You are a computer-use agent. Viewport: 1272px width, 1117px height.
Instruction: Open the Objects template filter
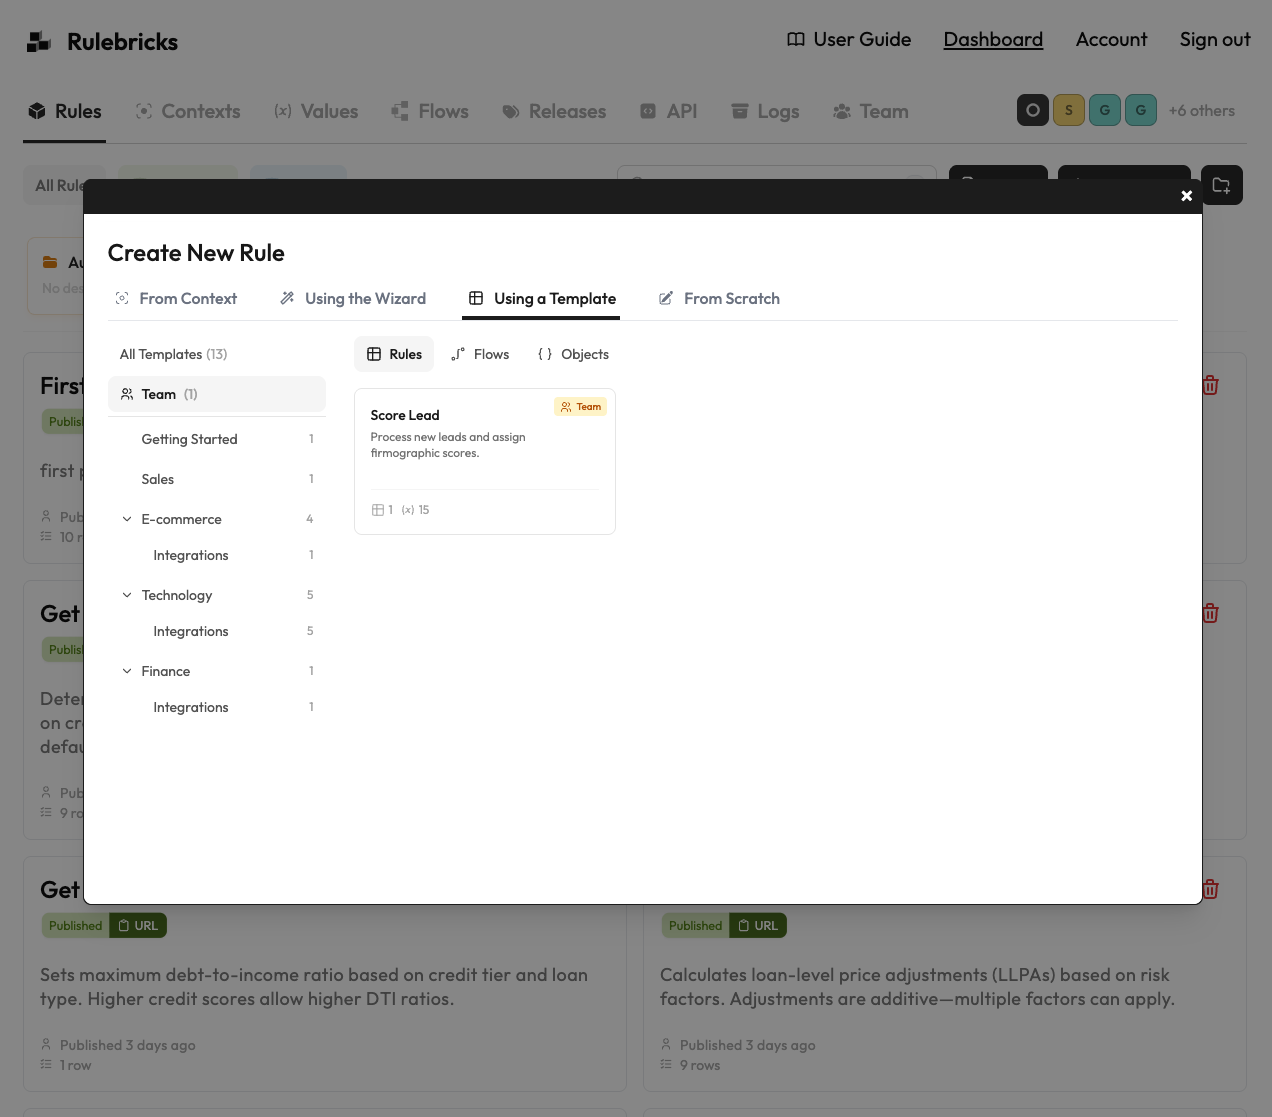(573, 354)
